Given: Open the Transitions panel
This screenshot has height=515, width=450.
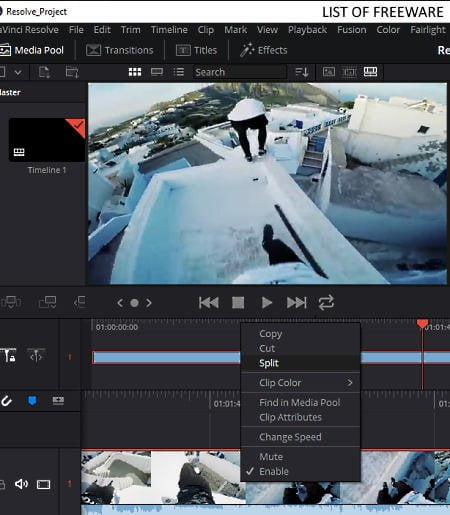Looking at the screenshot, I should coord(120,50).
